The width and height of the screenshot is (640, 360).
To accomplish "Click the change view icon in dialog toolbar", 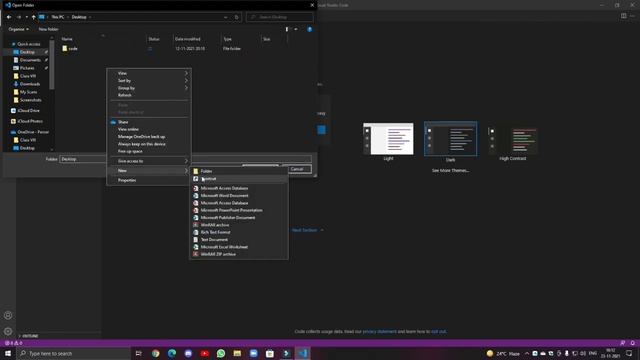I will point(287,29).
